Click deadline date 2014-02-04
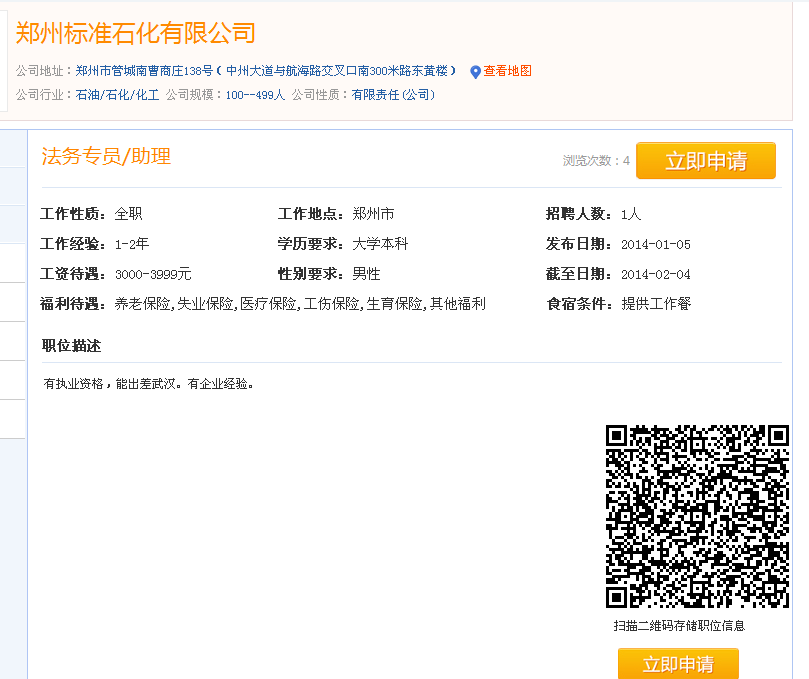809x679 pixels. tap(656, 274)
